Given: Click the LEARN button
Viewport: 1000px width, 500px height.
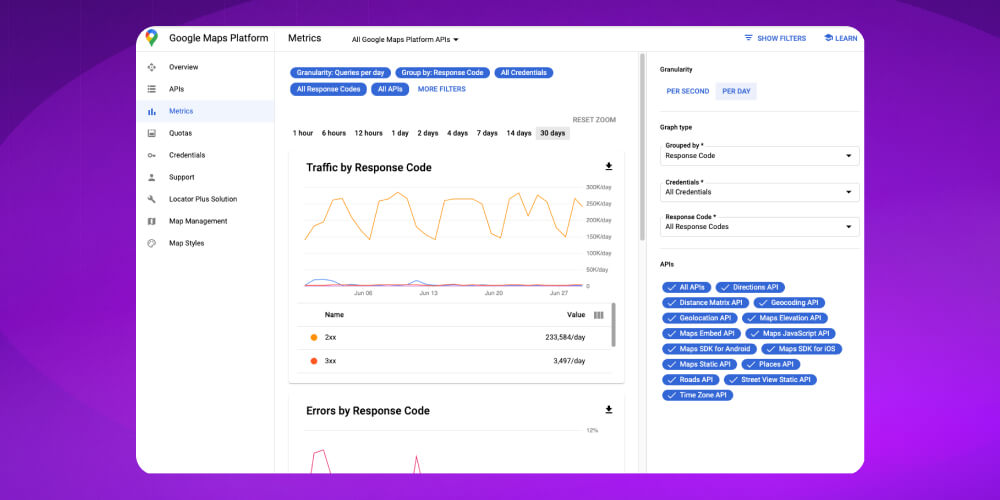Looking at the screenshot, I should [x=841, y=38].
